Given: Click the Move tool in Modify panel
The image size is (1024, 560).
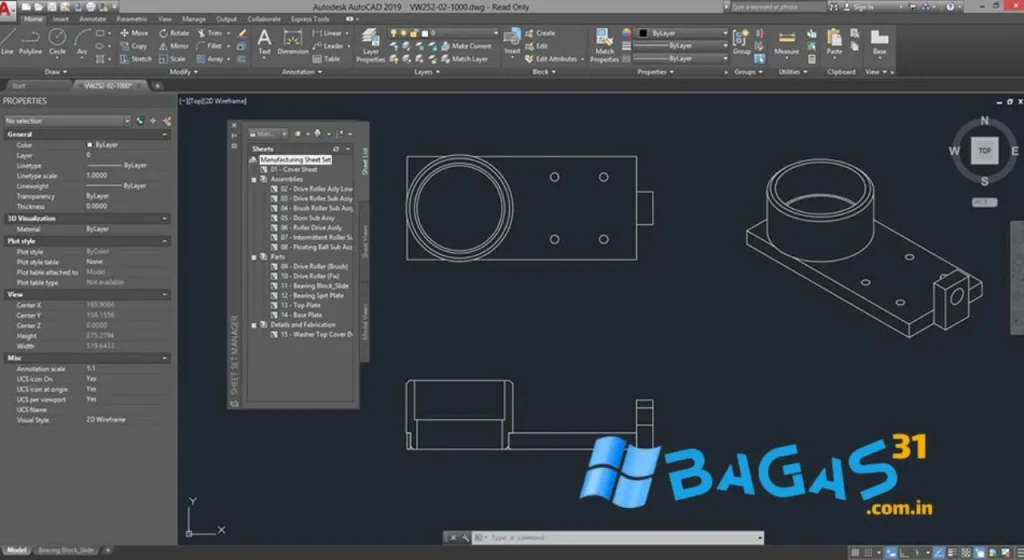Looking at the screenshot, I should (134, 33).
